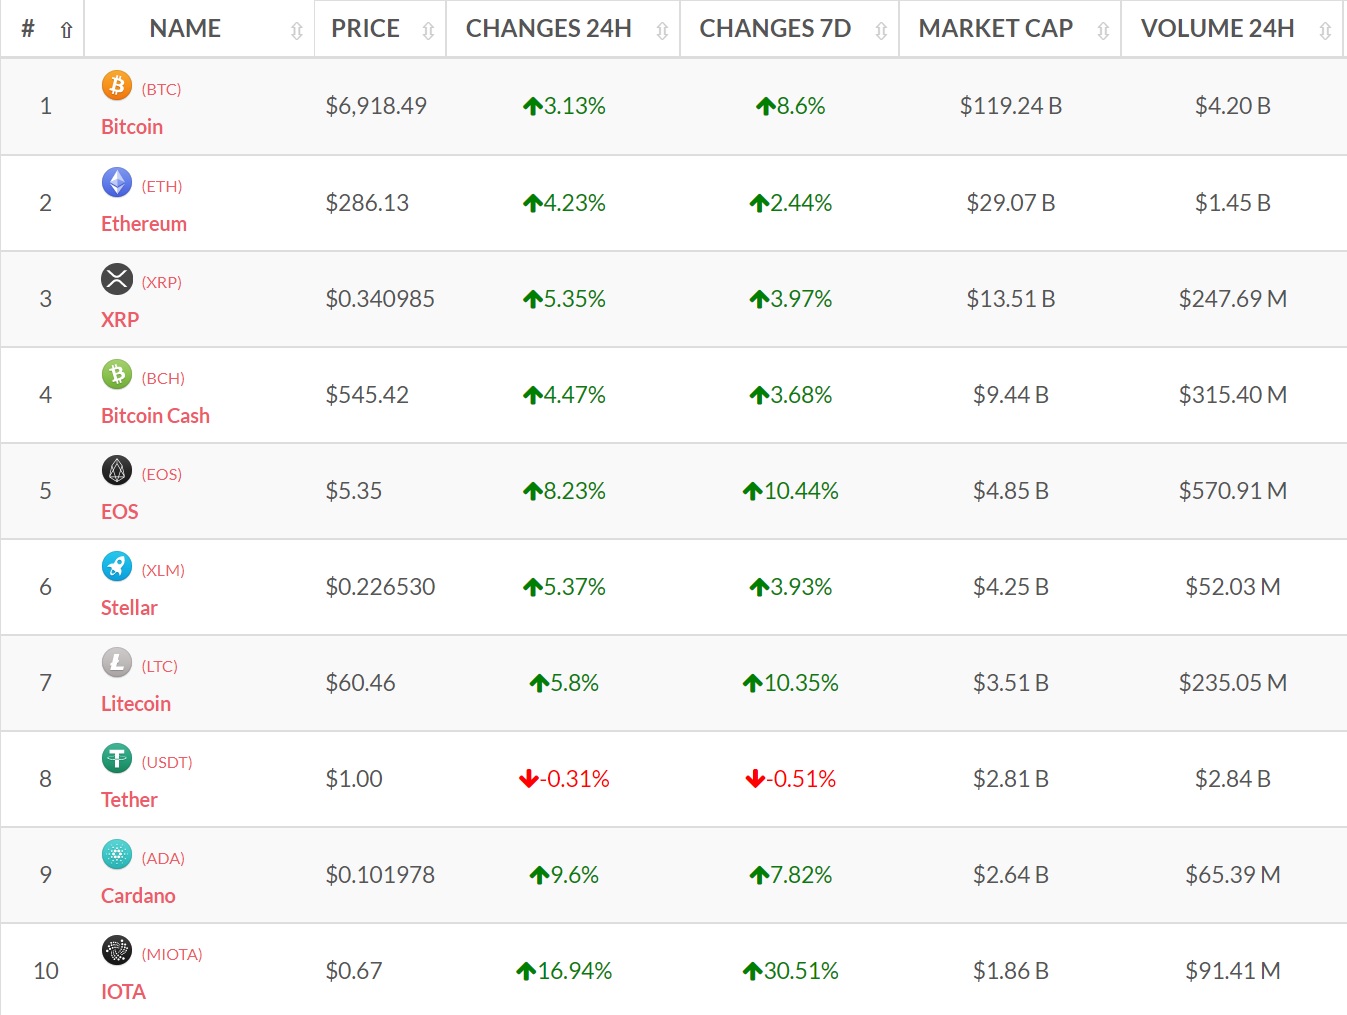The width and height of the screenshot is (1347, 1015).
Task: Select Stellar price $0.226530
Action: pyautogui.click(x=380, y=587)
